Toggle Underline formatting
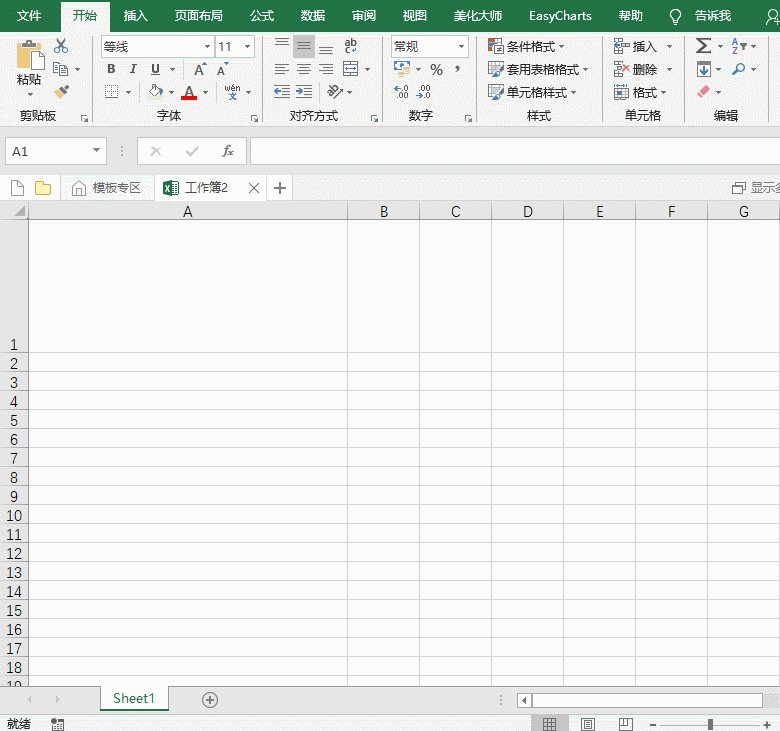 pos(155,69)
